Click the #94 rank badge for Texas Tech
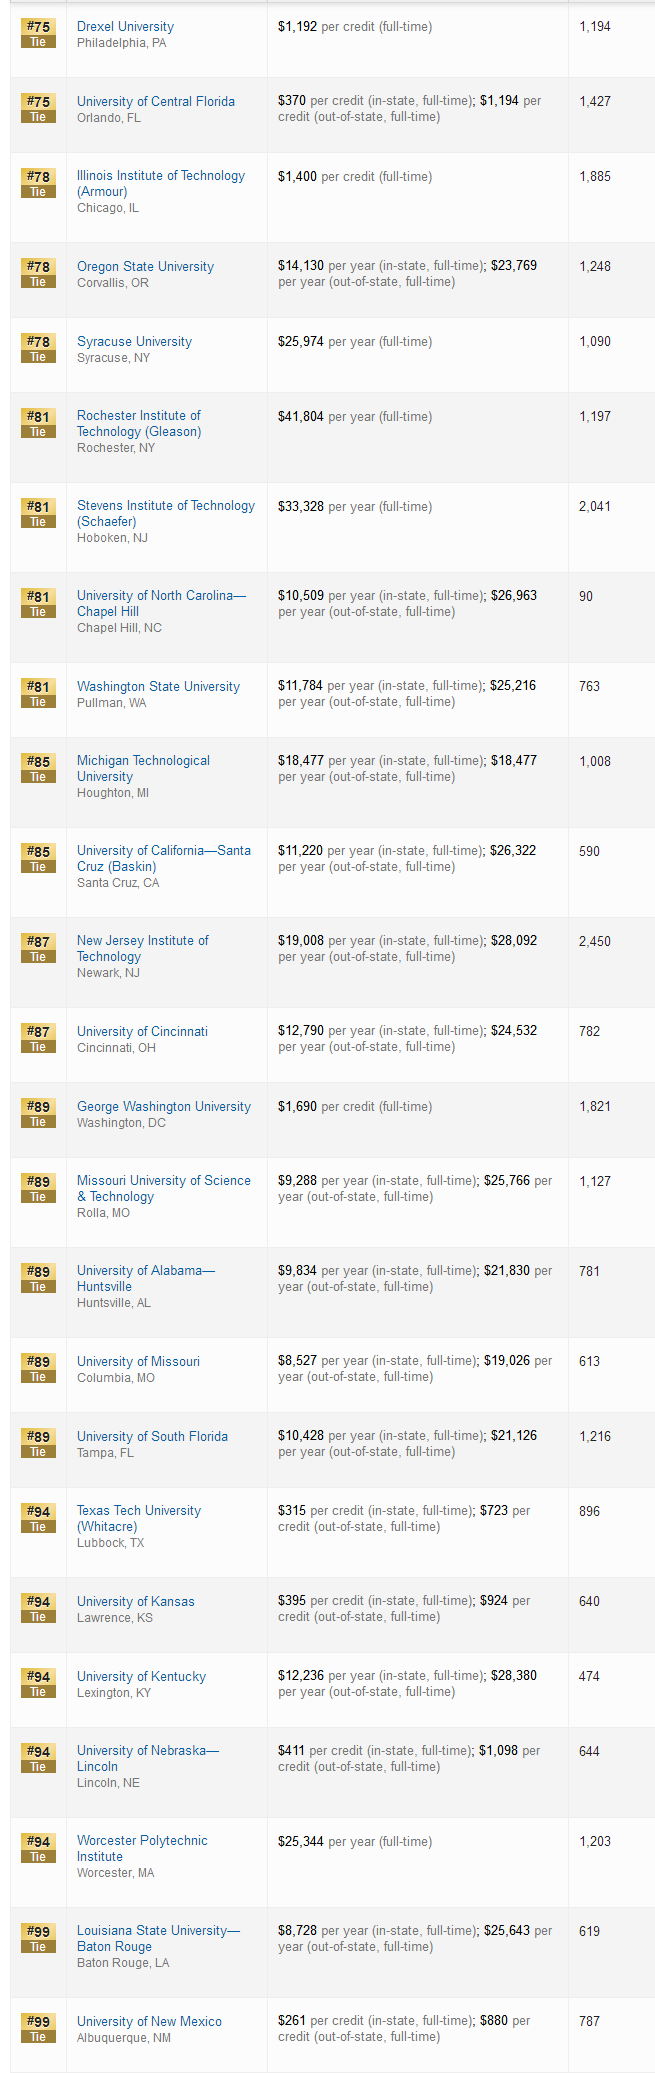The height and width of the screenshot is (2073, 655). 38,1518
